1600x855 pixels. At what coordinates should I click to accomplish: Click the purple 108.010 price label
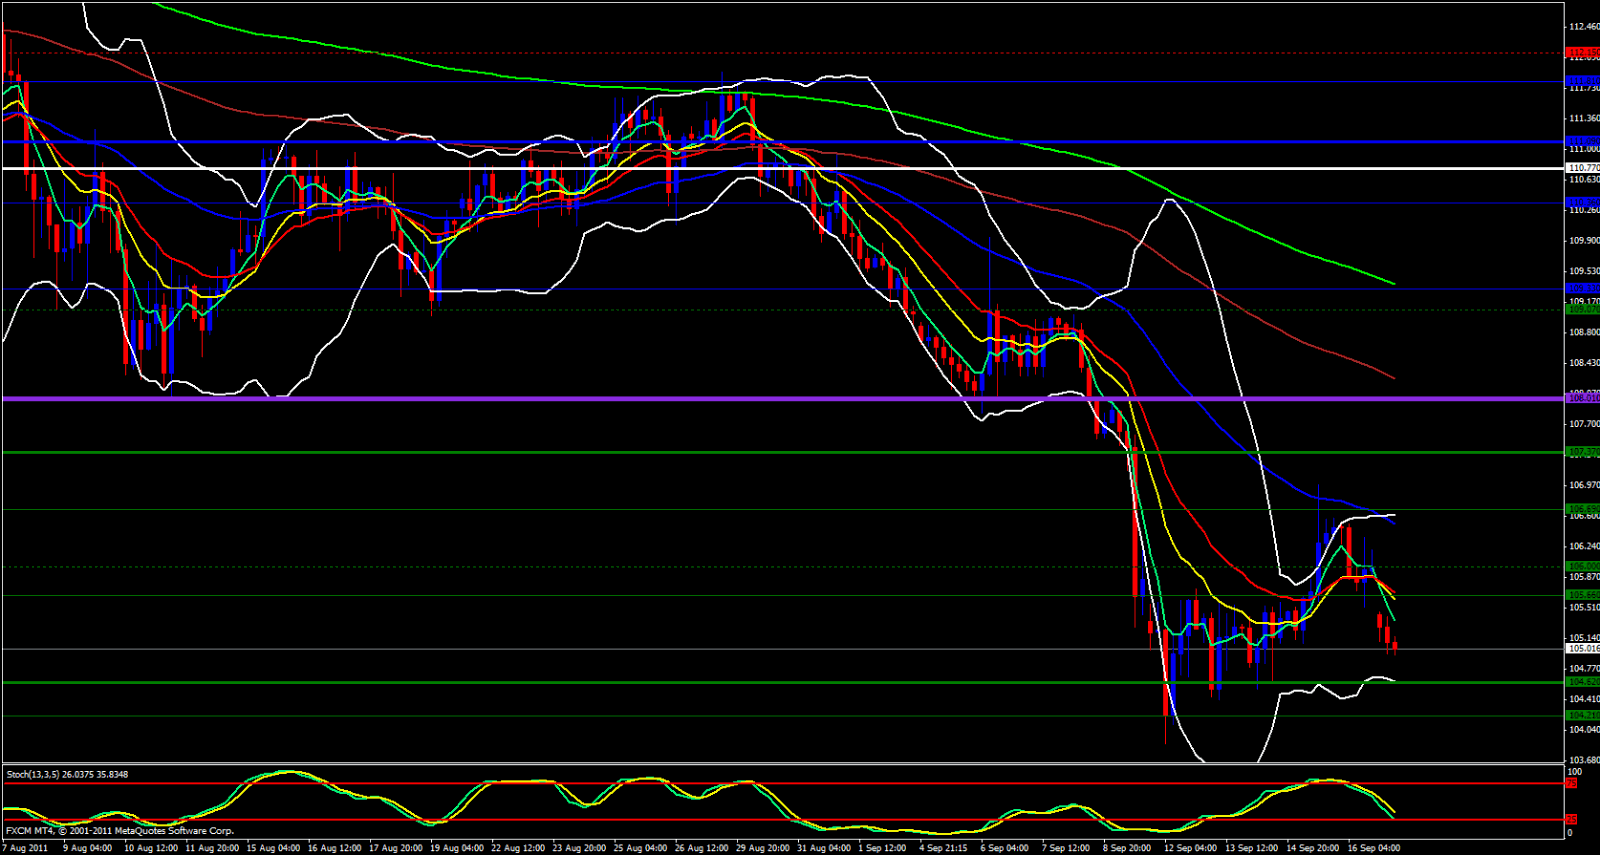click(x=1583, y=398)
